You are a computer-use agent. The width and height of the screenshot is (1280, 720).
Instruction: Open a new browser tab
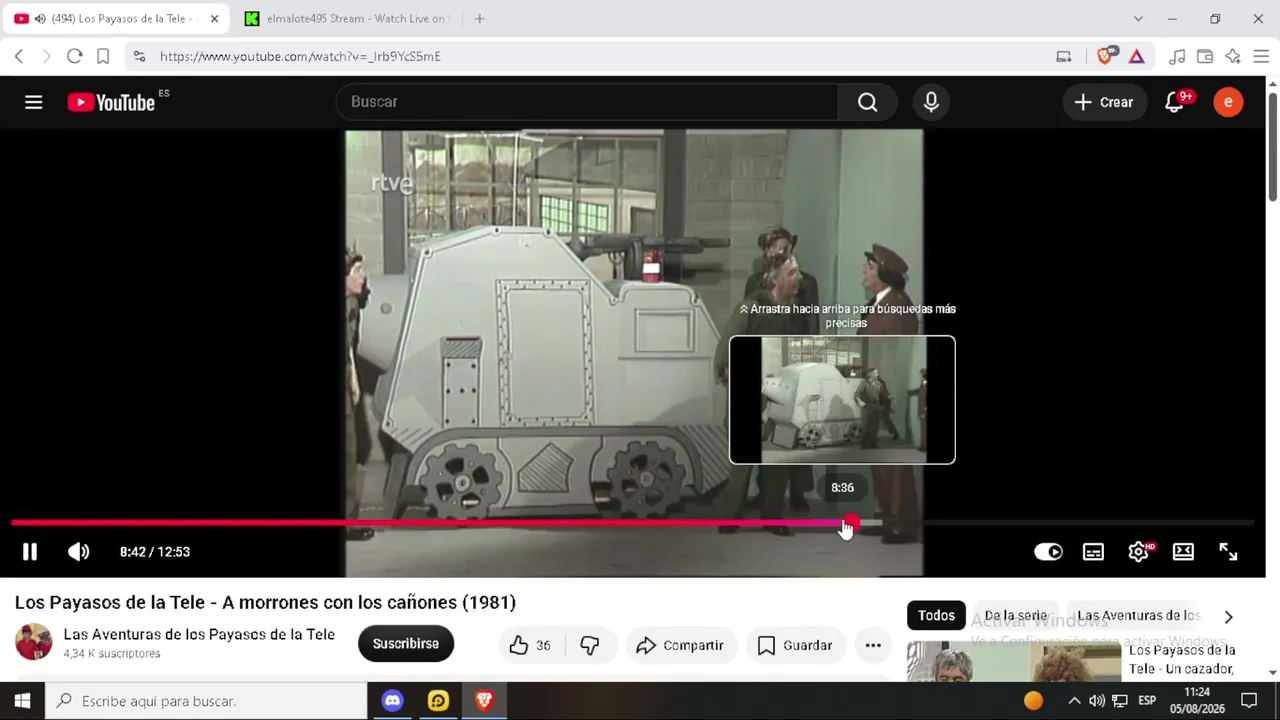pos(479,19)
